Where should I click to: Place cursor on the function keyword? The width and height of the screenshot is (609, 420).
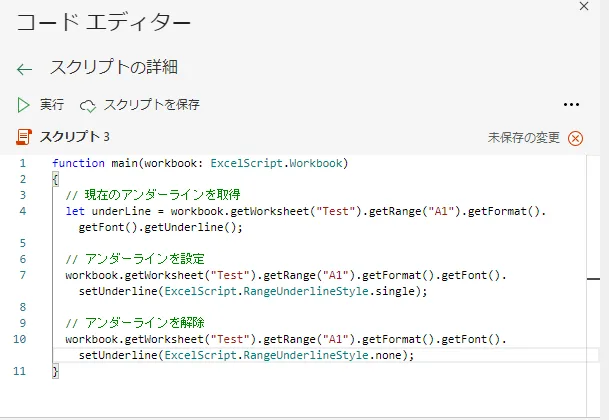[x=76, y=163]
